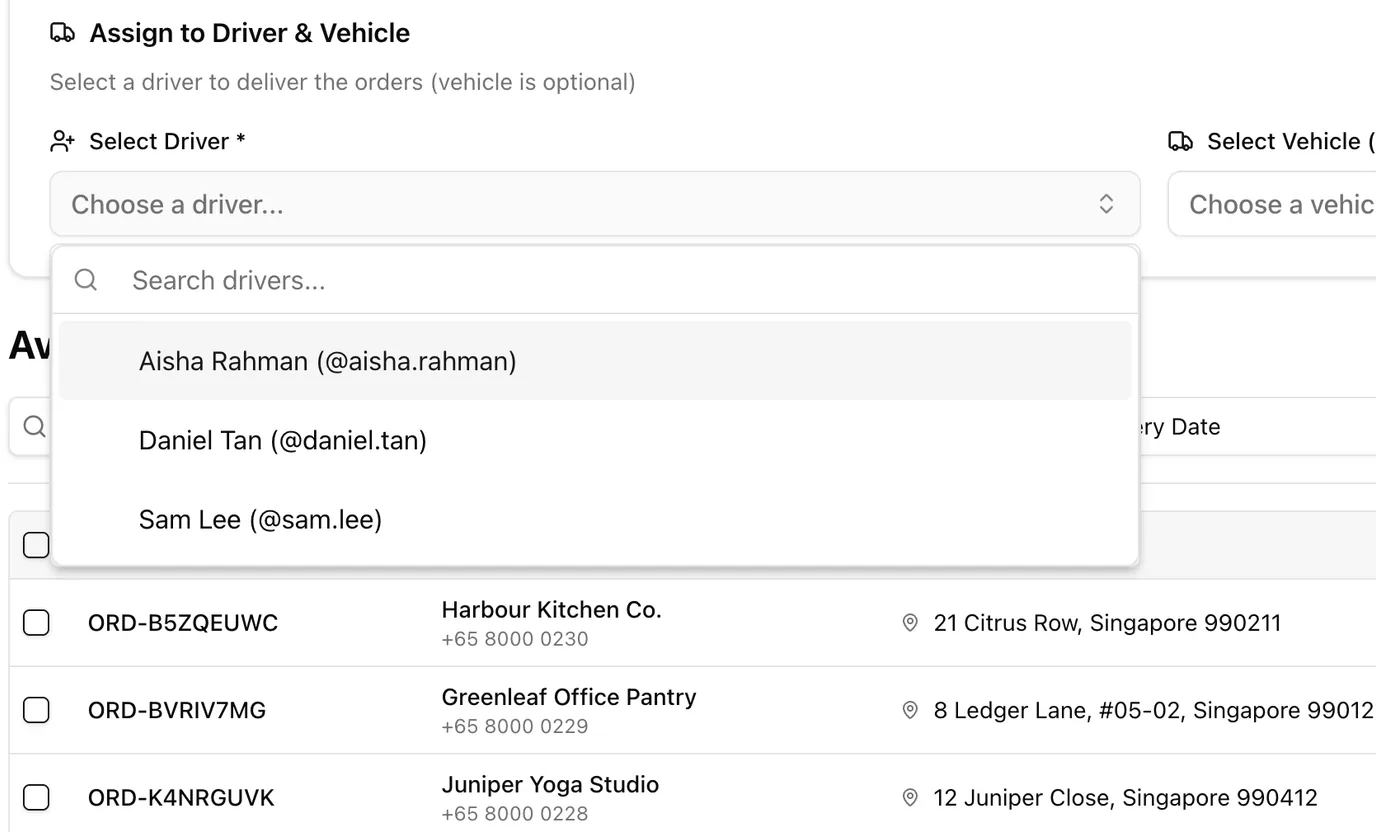Click the 8 Ledger Lane address
Screen dimensions: 1376x832
click(x=1154, y=710)
